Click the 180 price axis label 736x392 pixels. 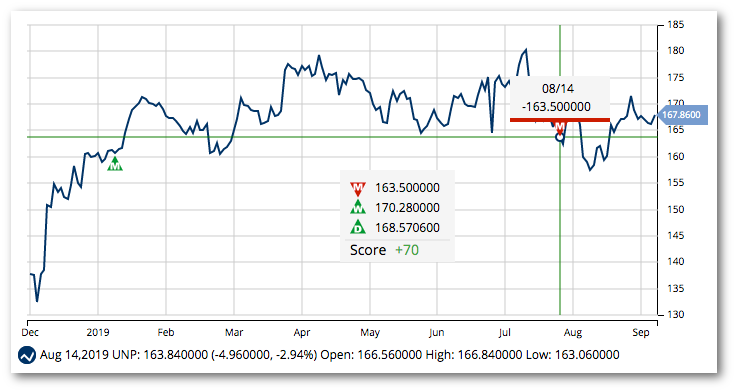click(676, 51)
